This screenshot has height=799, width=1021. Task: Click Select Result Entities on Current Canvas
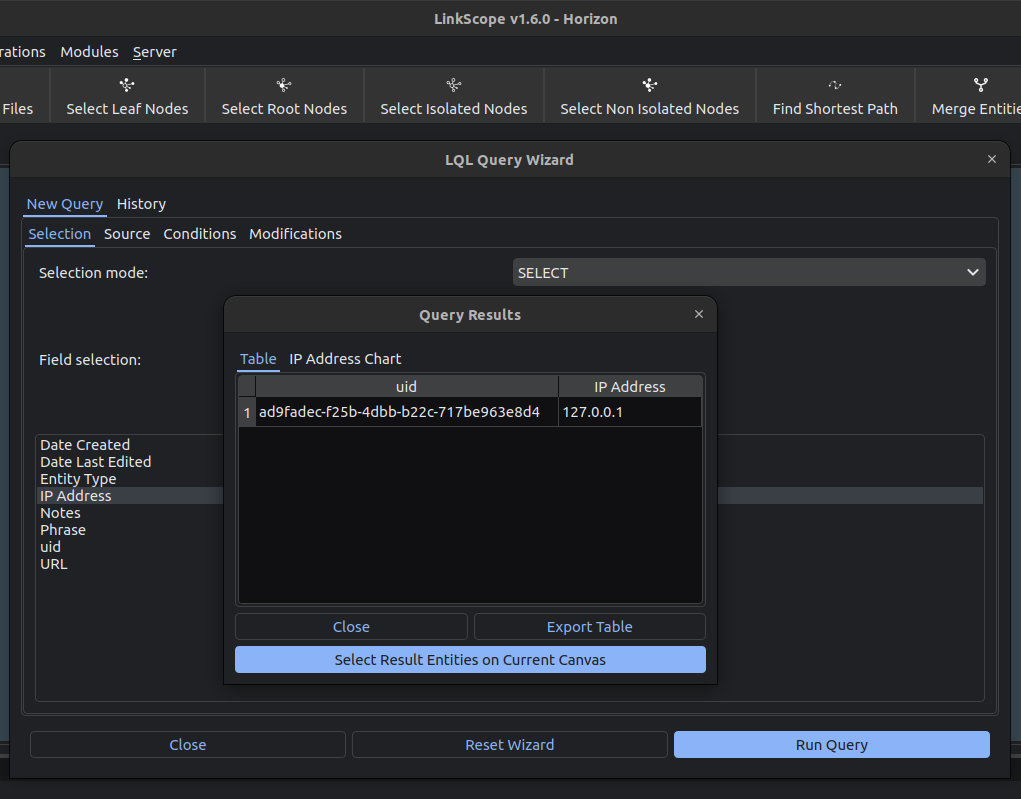point(470,660)
